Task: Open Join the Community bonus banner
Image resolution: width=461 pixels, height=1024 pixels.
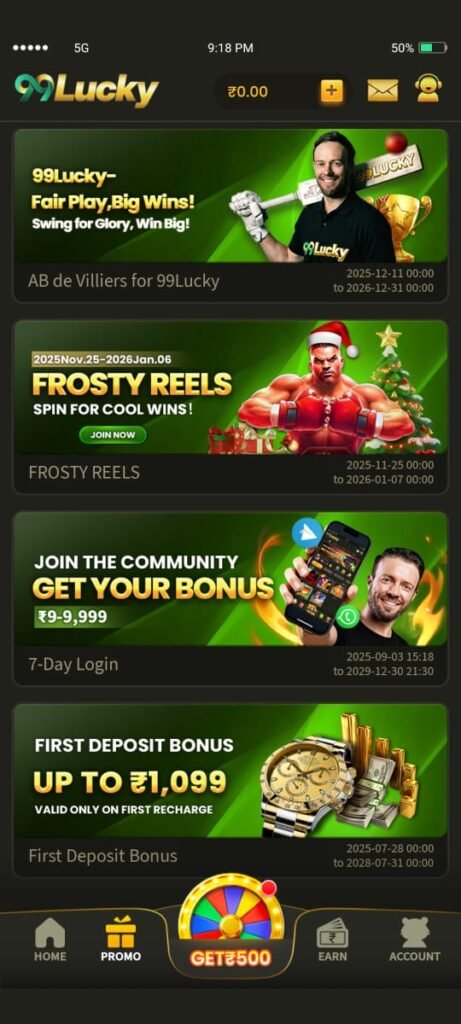Action: coord(230,579)
